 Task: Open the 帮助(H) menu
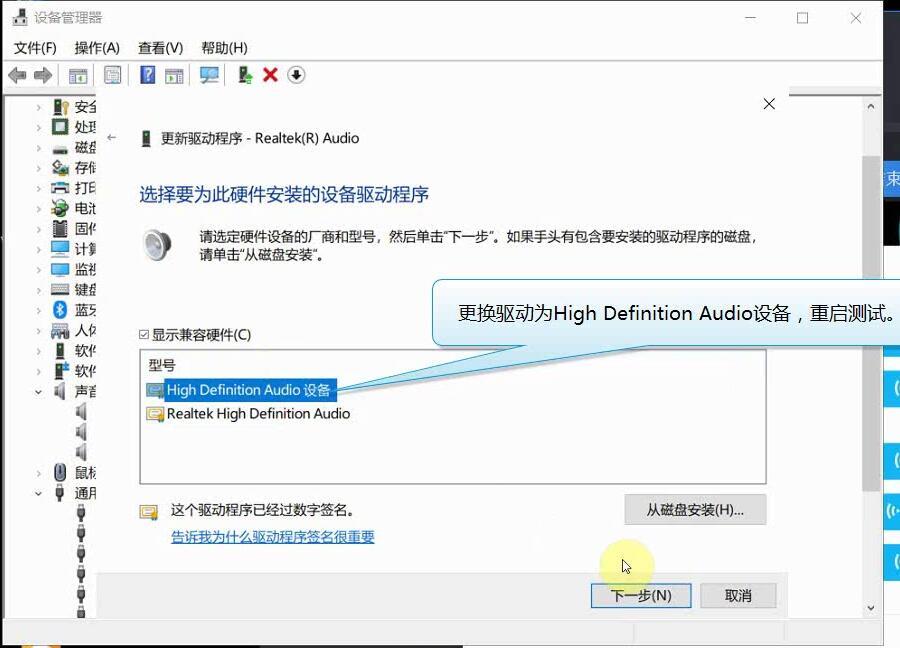(224, 48)
